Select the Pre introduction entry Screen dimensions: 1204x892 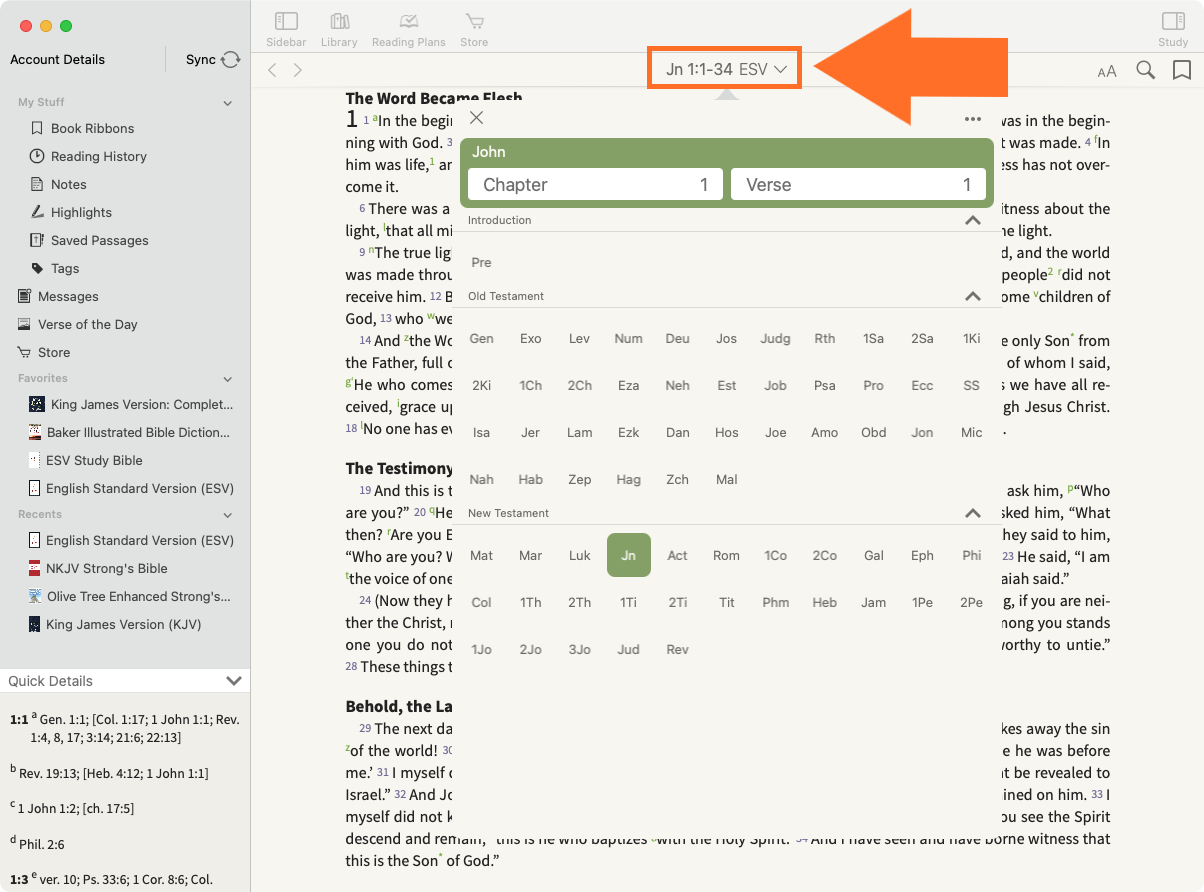[x=481, y=263]
